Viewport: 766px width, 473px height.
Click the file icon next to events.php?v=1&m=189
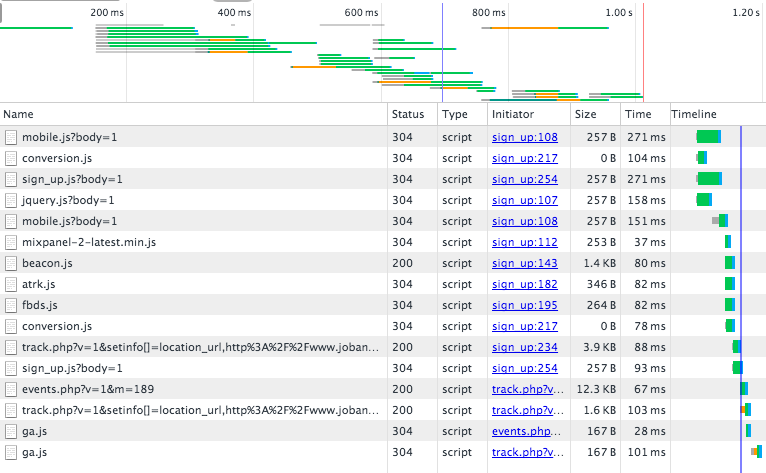pyautogui.click(x=11, y=389)
